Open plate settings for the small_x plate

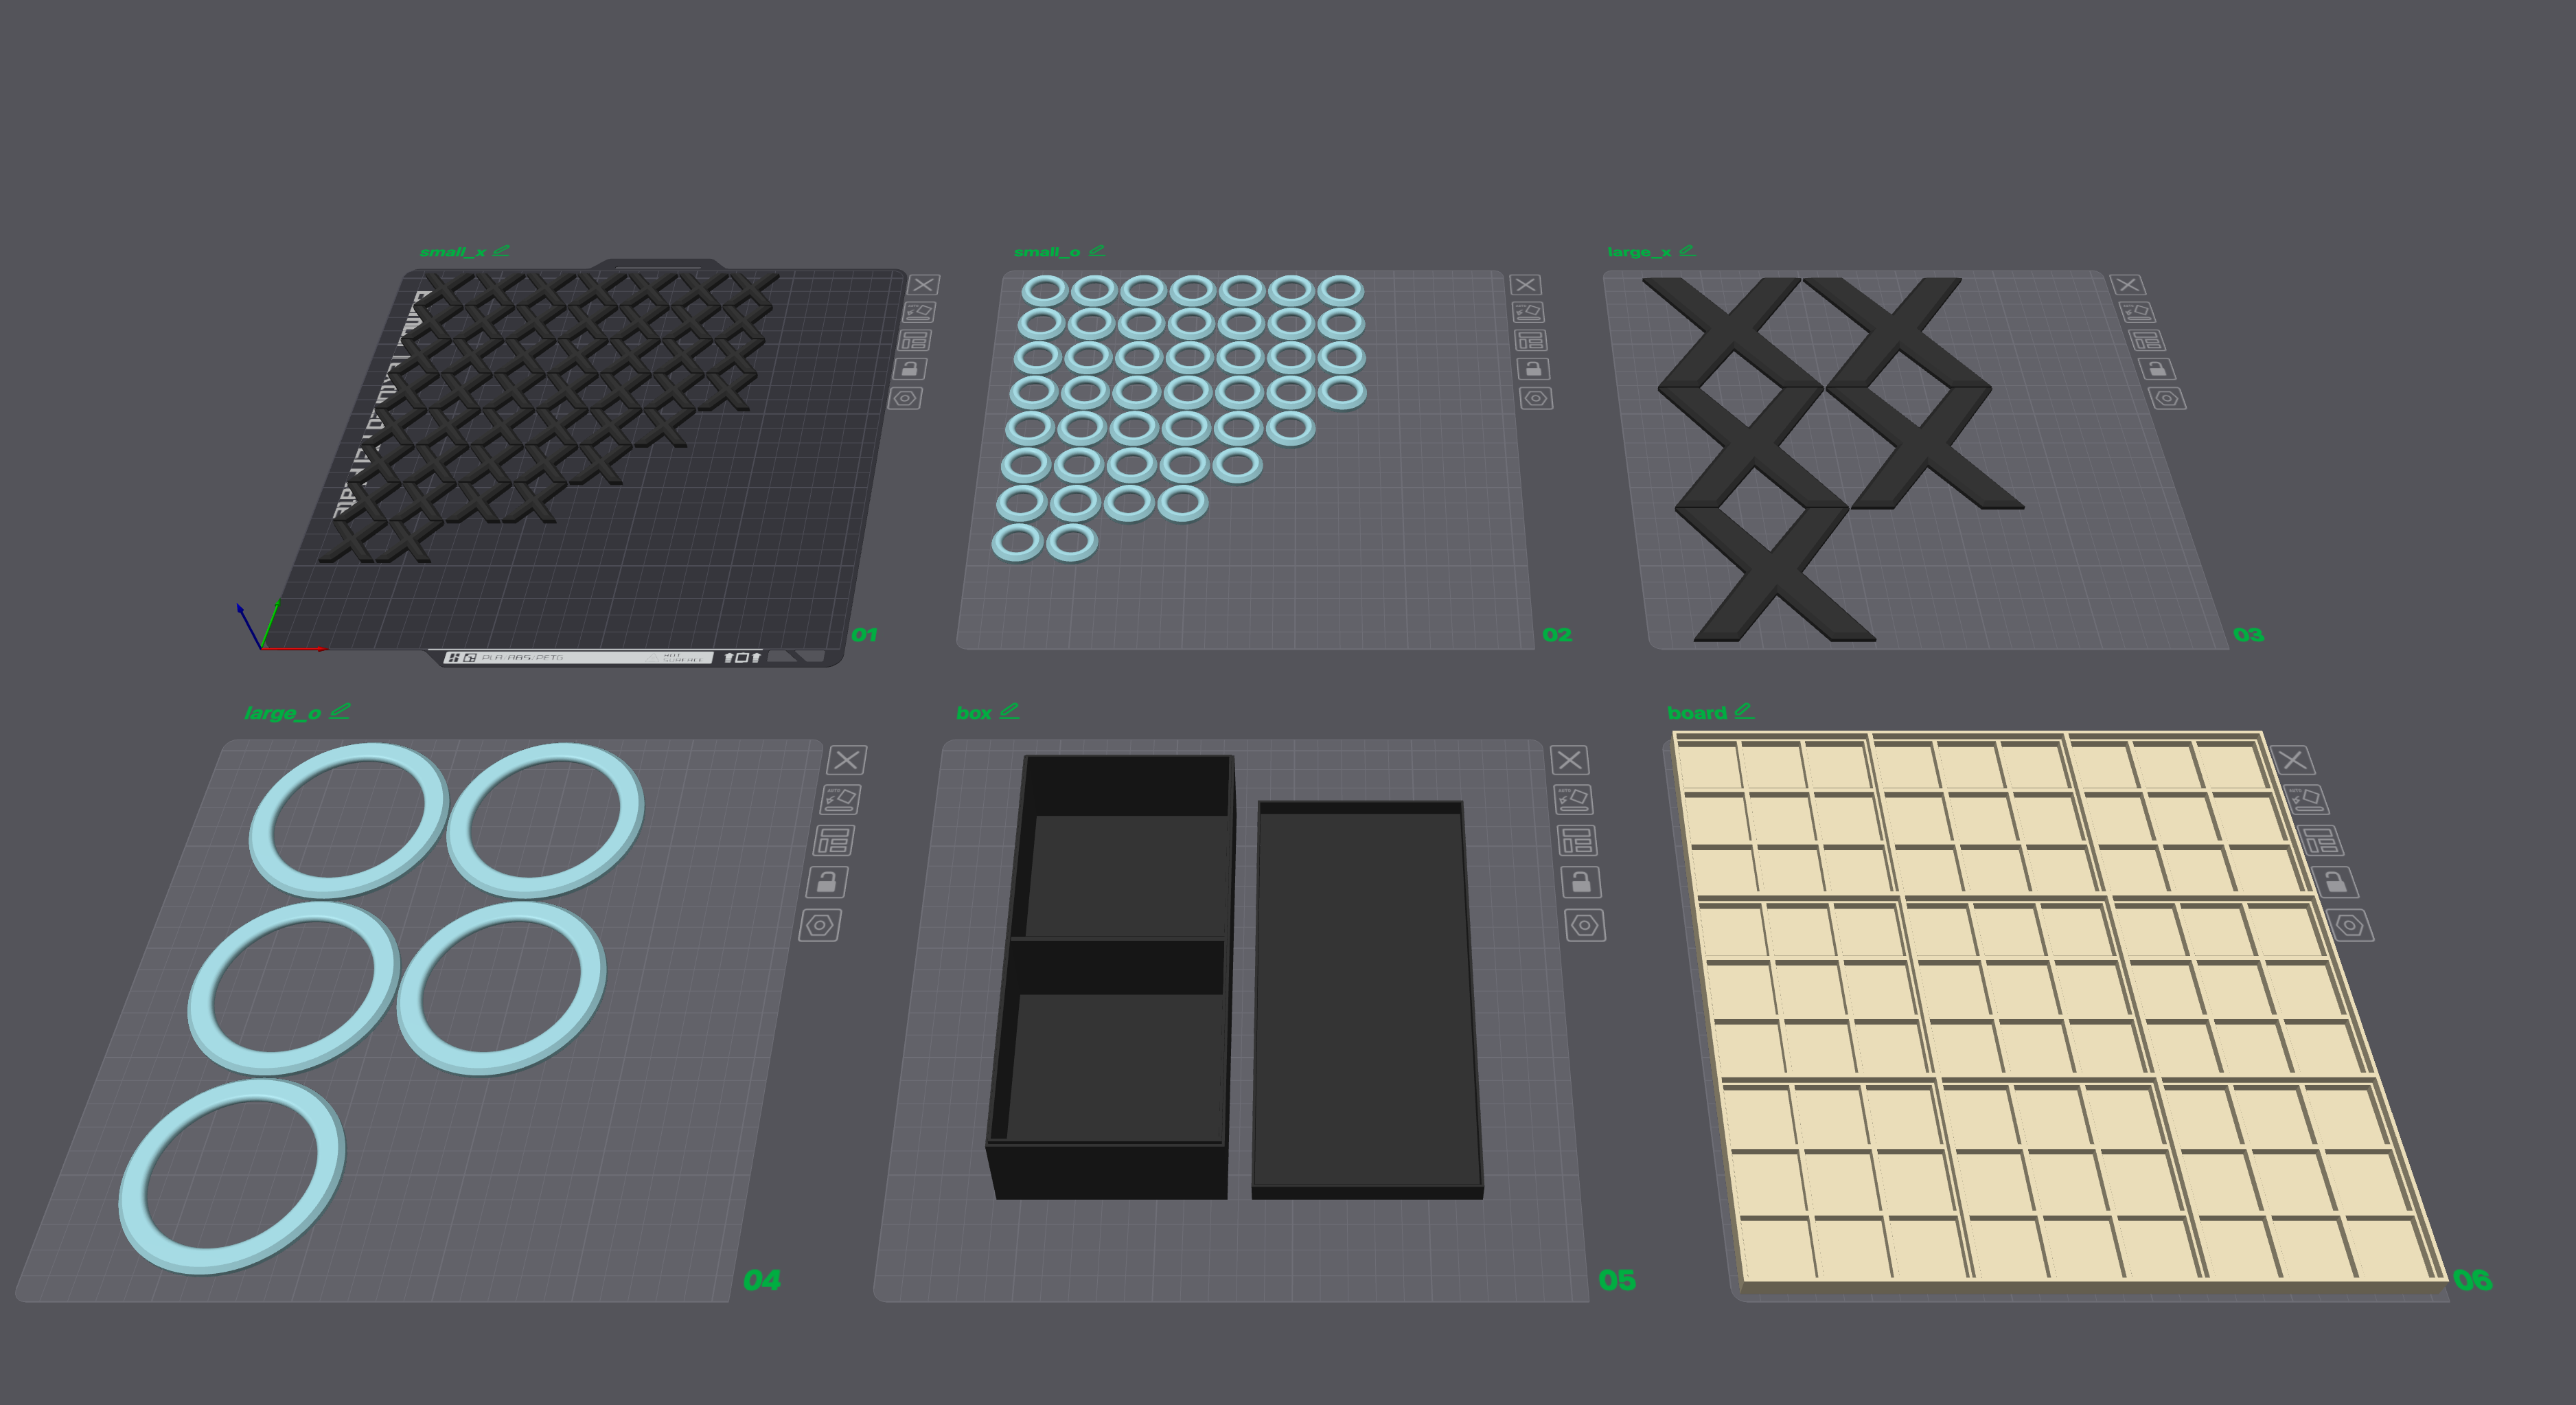905,398
